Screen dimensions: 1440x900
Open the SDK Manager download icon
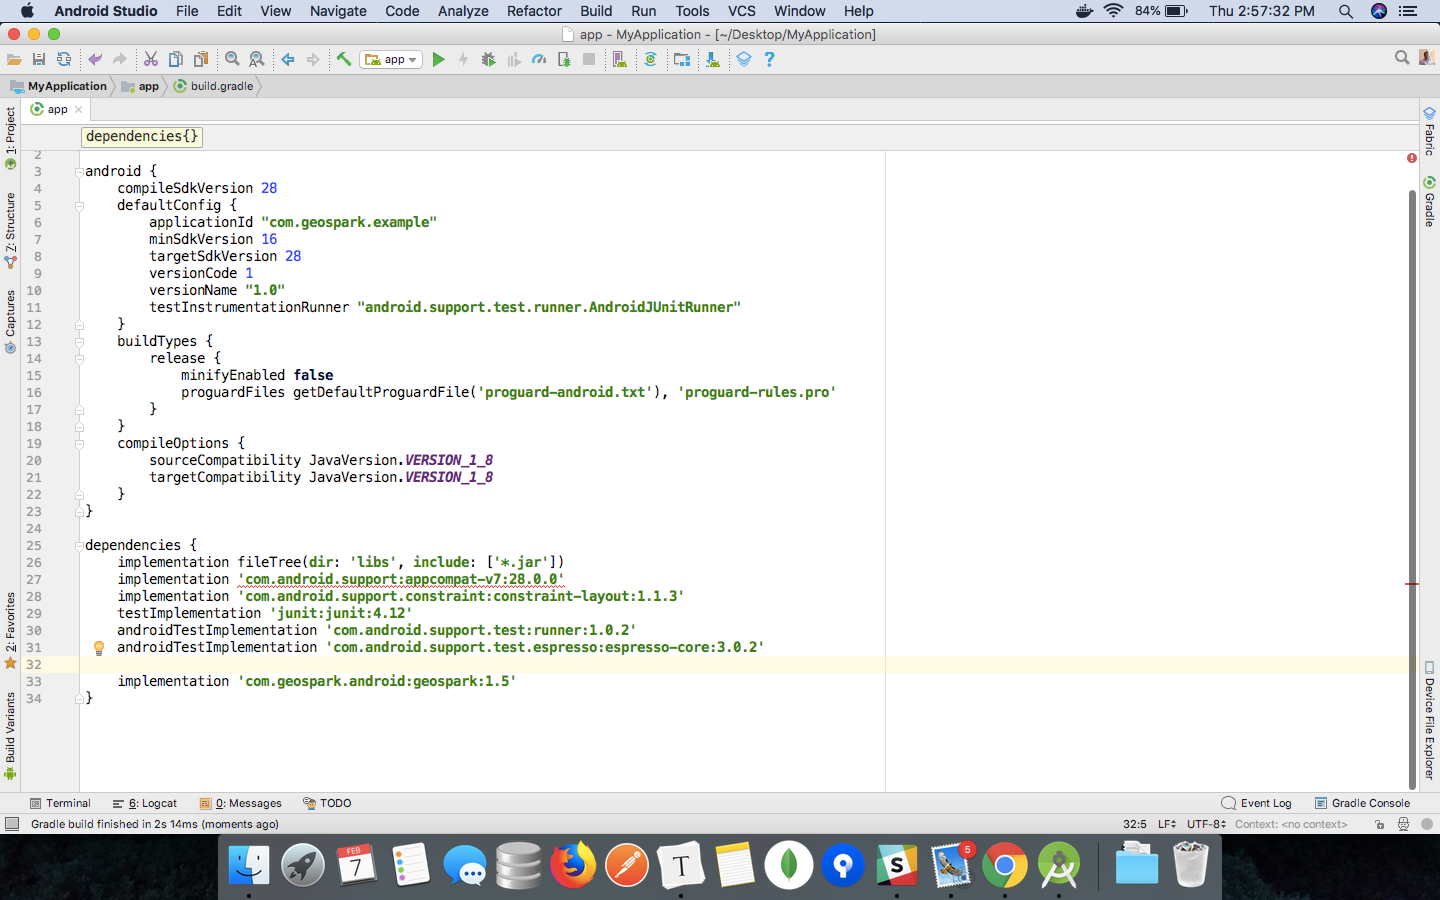pos(712,60)
